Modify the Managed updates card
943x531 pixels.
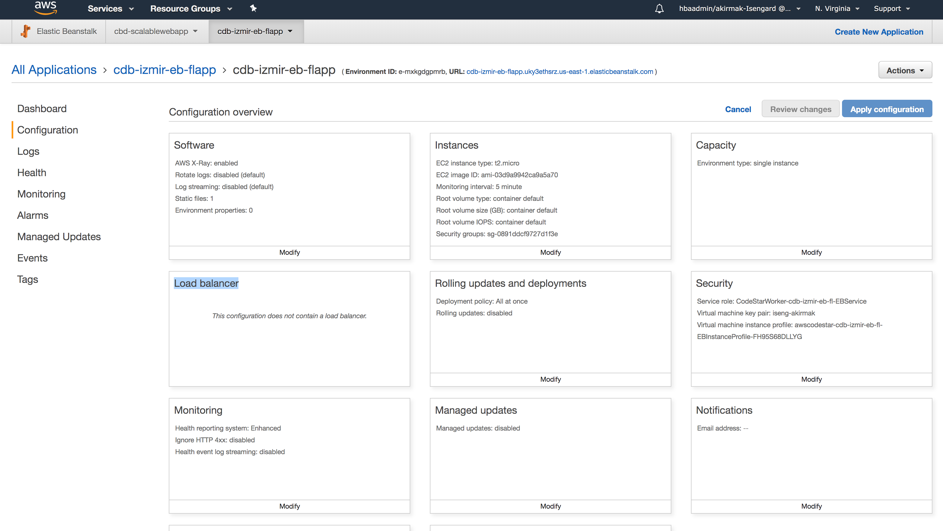coord(550,506)
